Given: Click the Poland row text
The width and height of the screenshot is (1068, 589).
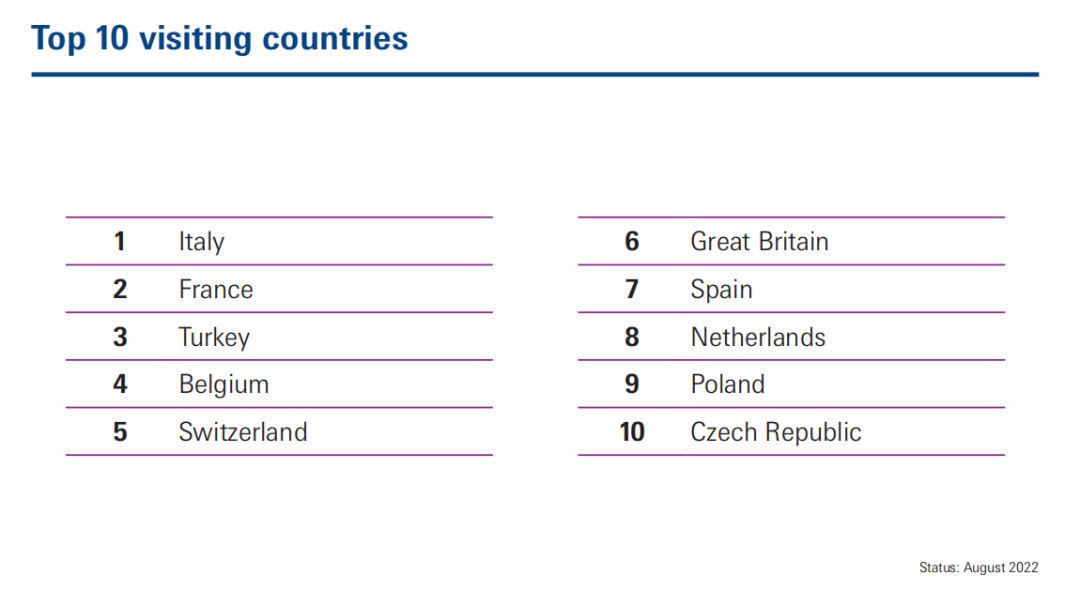Looking at the screenshot, I should [727, 385].
